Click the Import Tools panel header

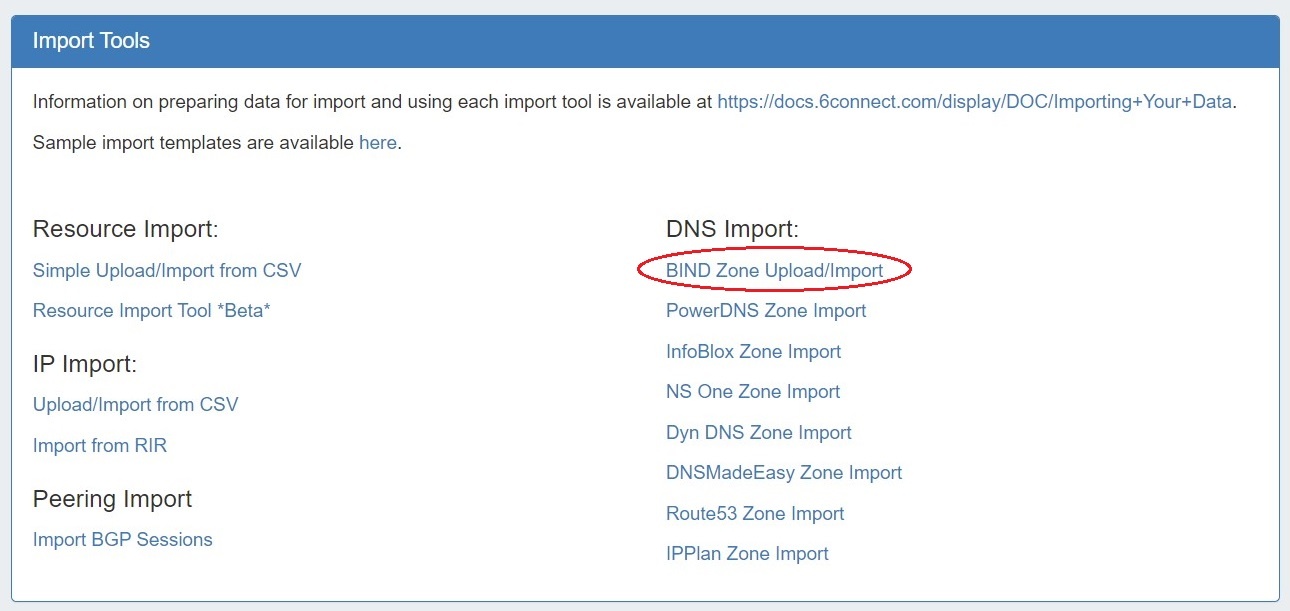pyautogui.click(x=645, y=41)
